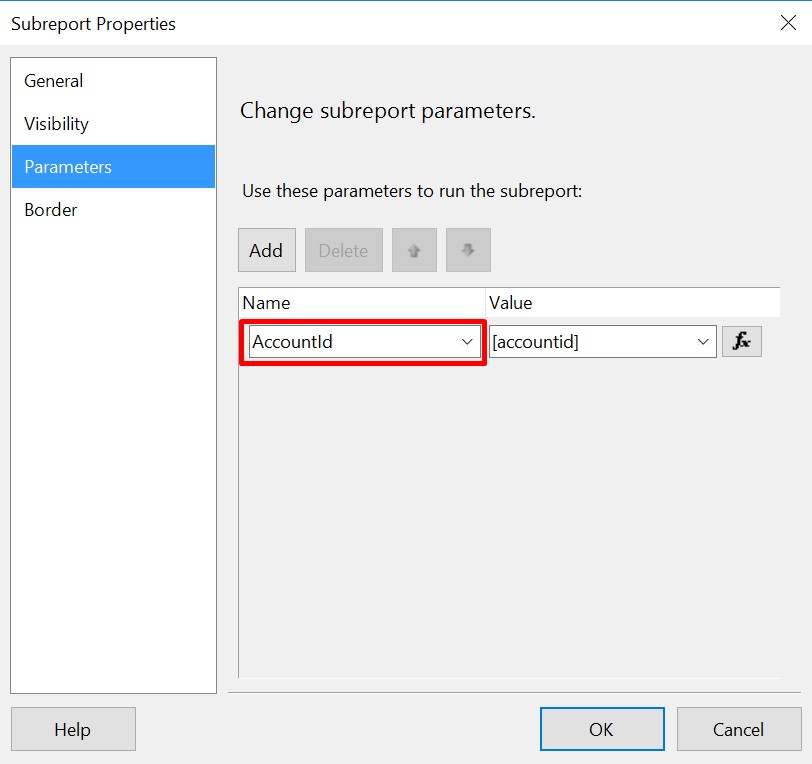Open Help for this dialog

coord(73,729)
